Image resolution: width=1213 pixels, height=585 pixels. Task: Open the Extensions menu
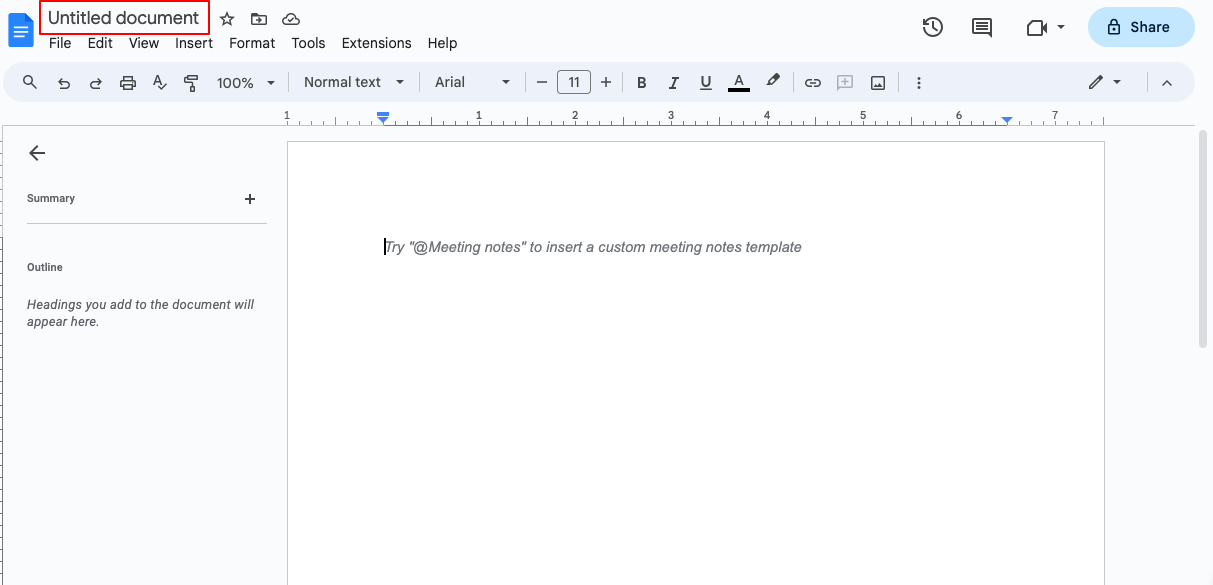pyautogui.click(x=376, y=43)
